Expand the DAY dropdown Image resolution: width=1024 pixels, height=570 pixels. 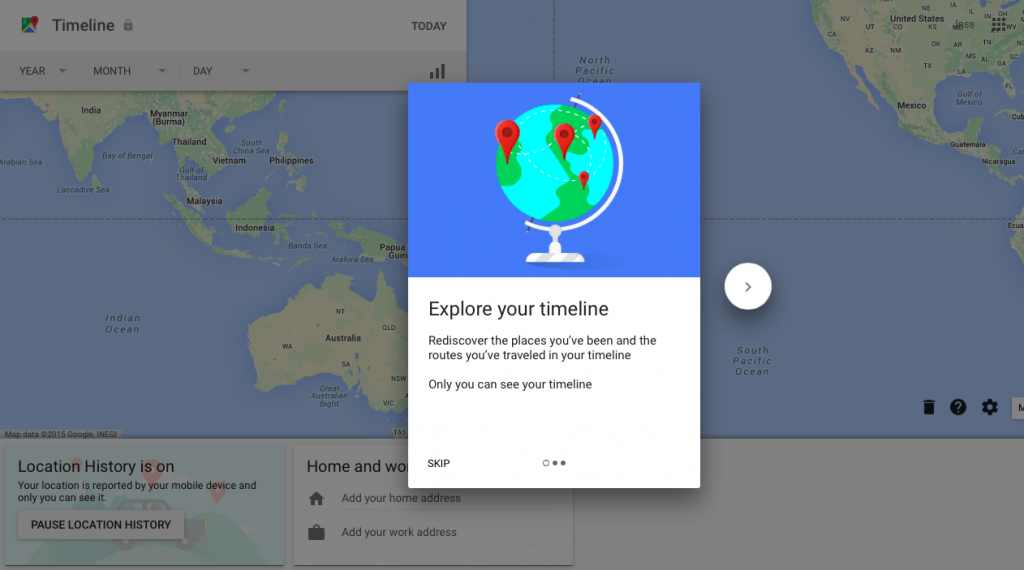click(x=220, y=71)
